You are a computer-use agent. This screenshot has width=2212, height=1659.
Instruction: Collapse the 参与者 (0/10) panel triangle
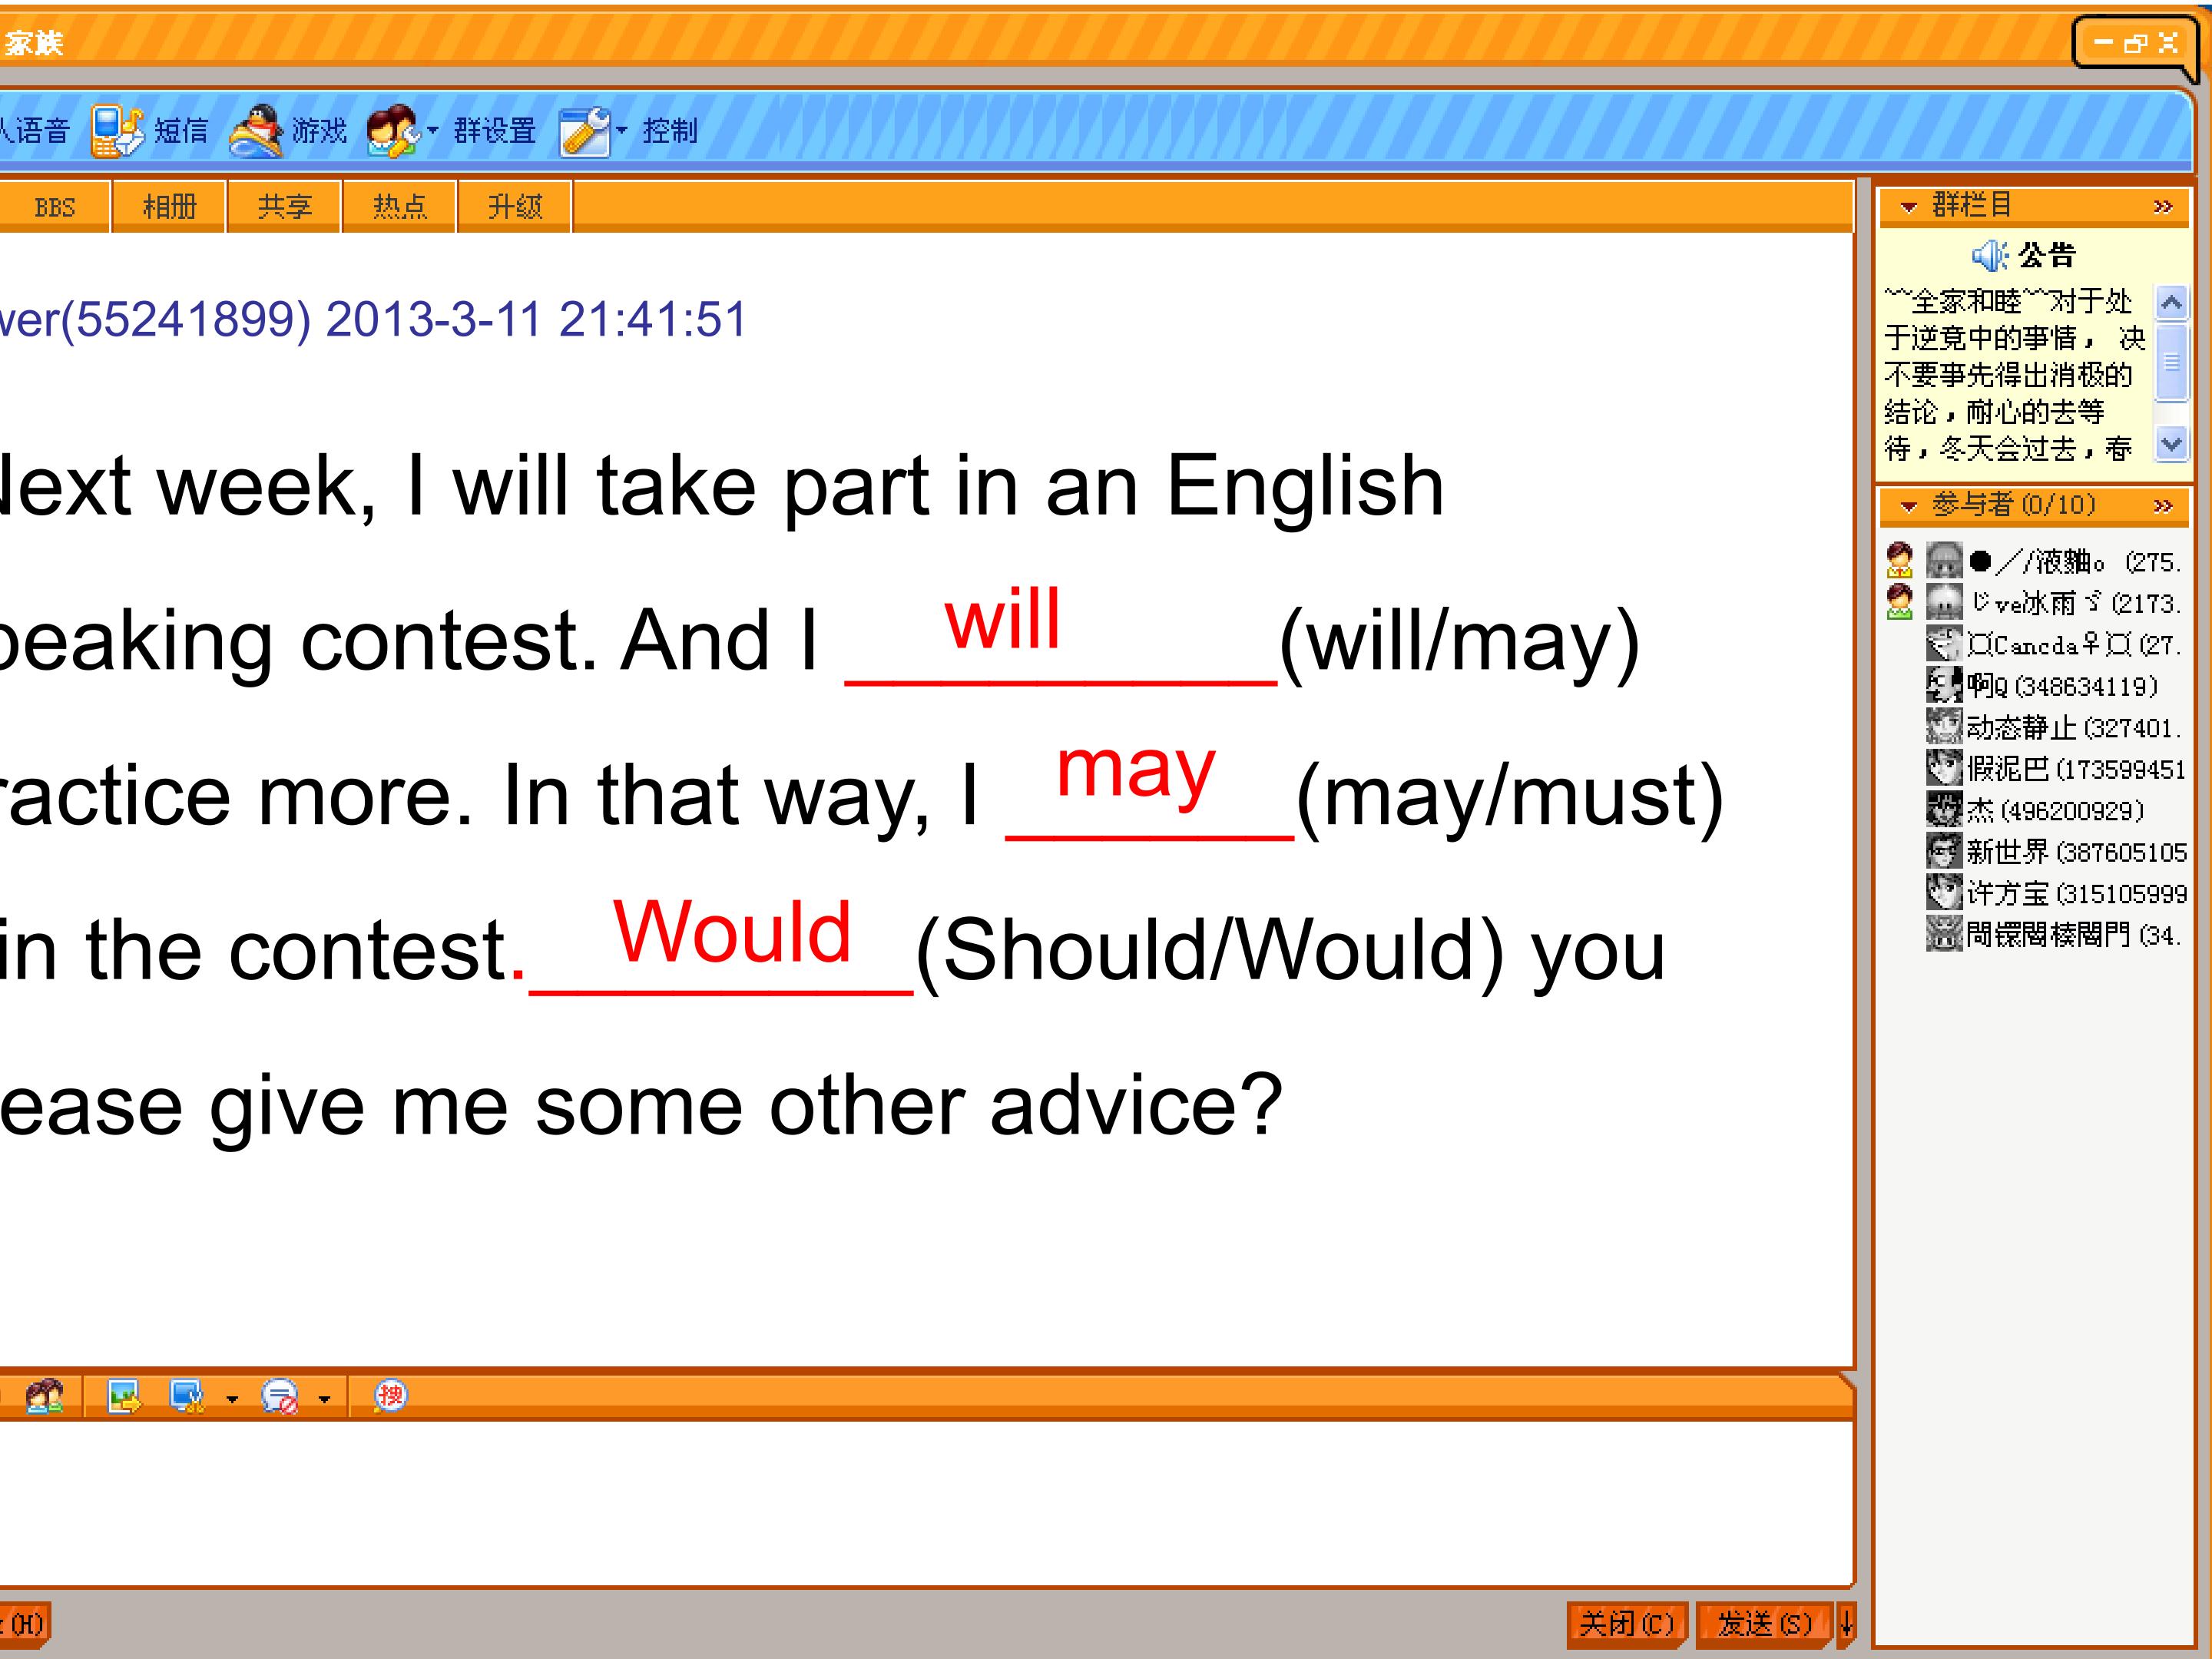pos(1908,506)
